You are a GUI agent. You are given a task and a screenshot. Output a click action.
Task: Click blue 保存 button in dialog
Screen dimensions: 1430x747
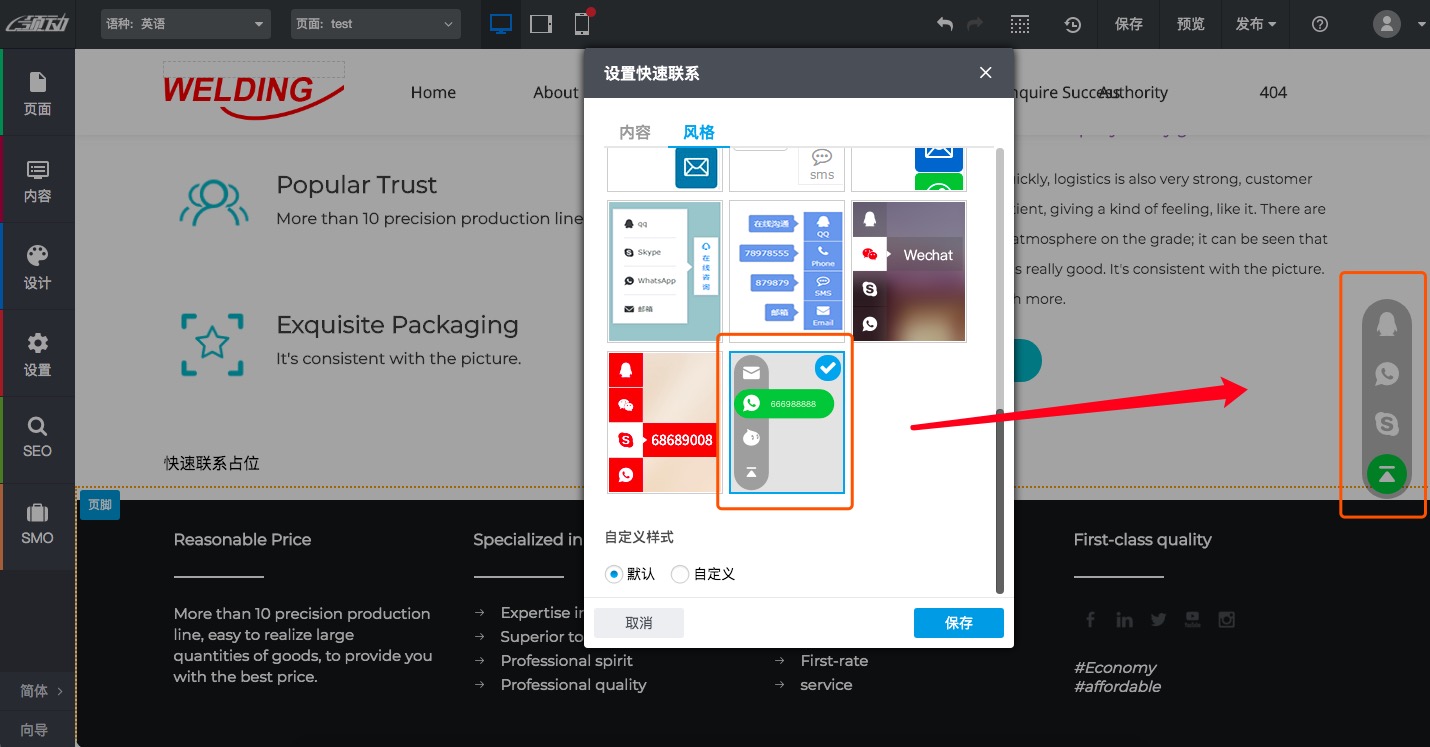tap(958, 622)
